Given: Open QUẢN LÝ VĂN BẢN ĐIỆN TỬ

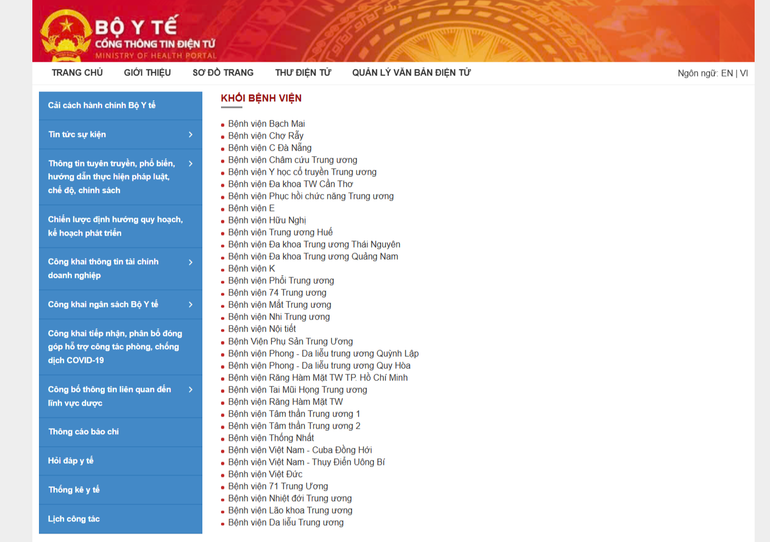Looking at the screenshot, I should pos(411,73).
